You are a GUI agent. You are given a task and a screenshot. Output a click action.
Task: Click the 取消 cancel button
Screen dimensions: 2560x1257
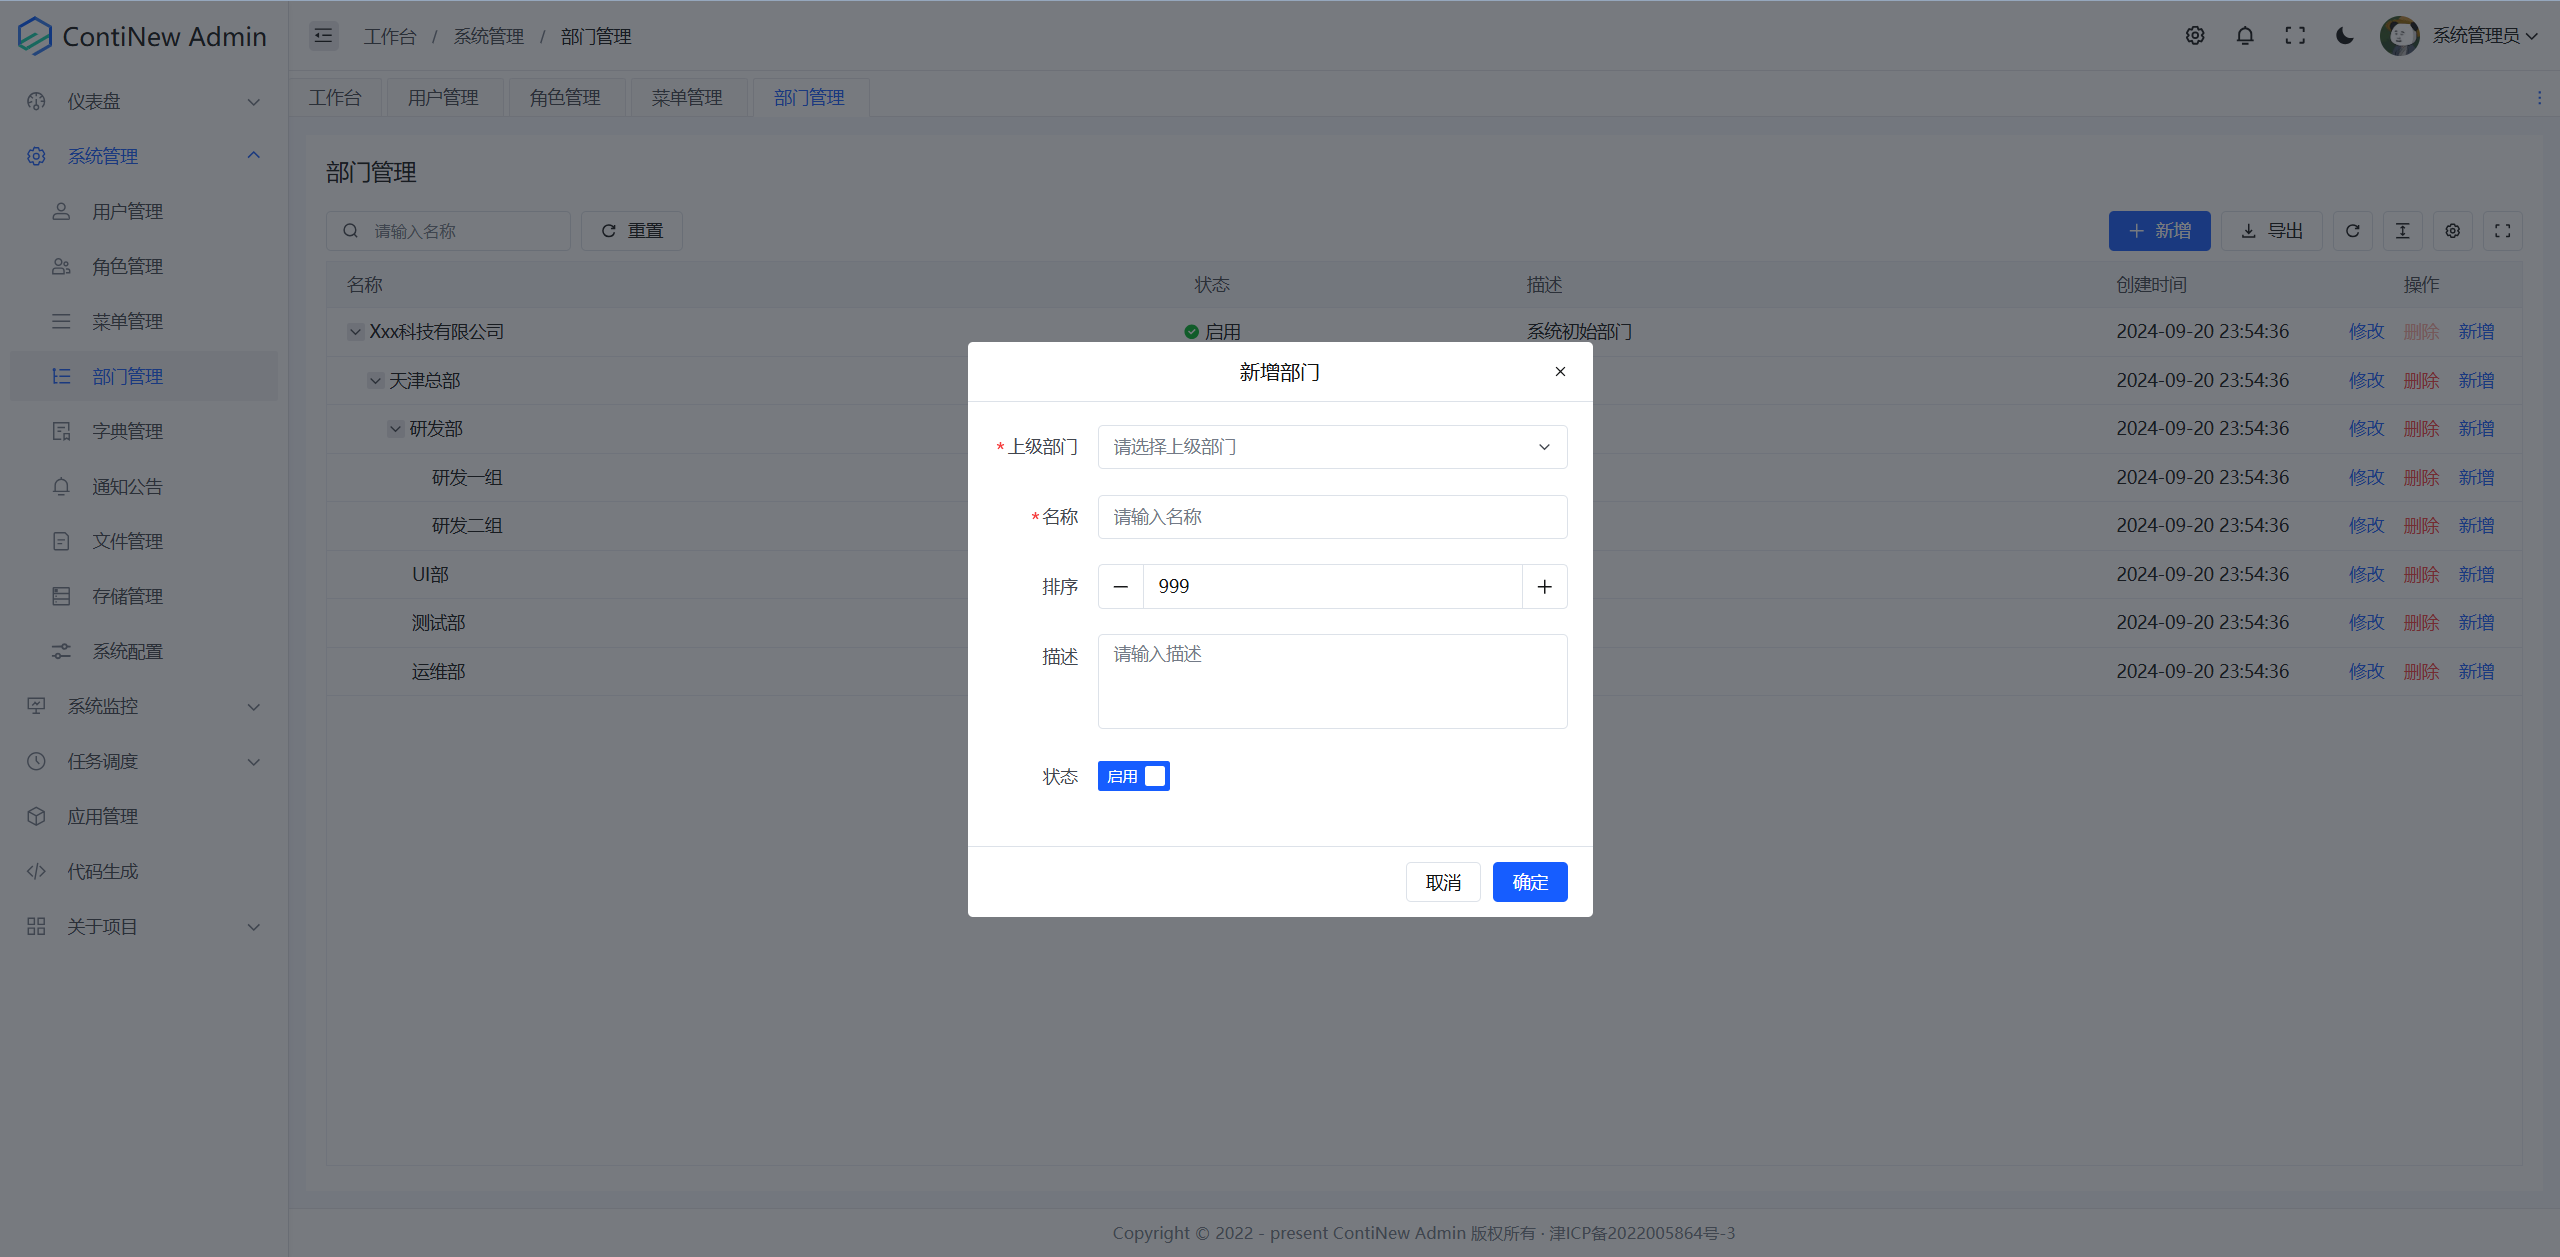[1443, 882]
